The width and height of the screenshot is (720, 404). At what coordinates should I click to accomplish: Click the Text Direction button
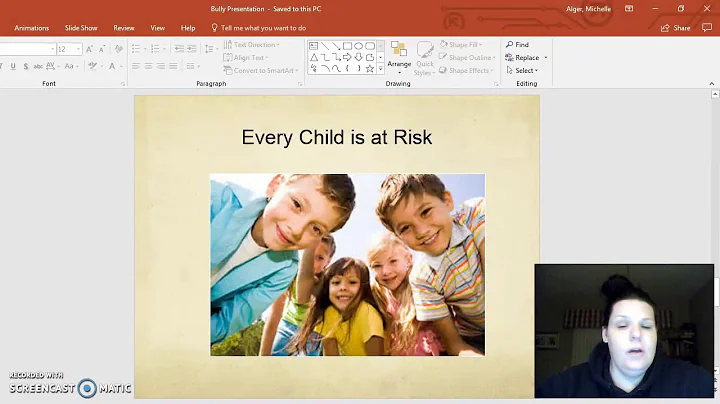(x=252, y=45)
